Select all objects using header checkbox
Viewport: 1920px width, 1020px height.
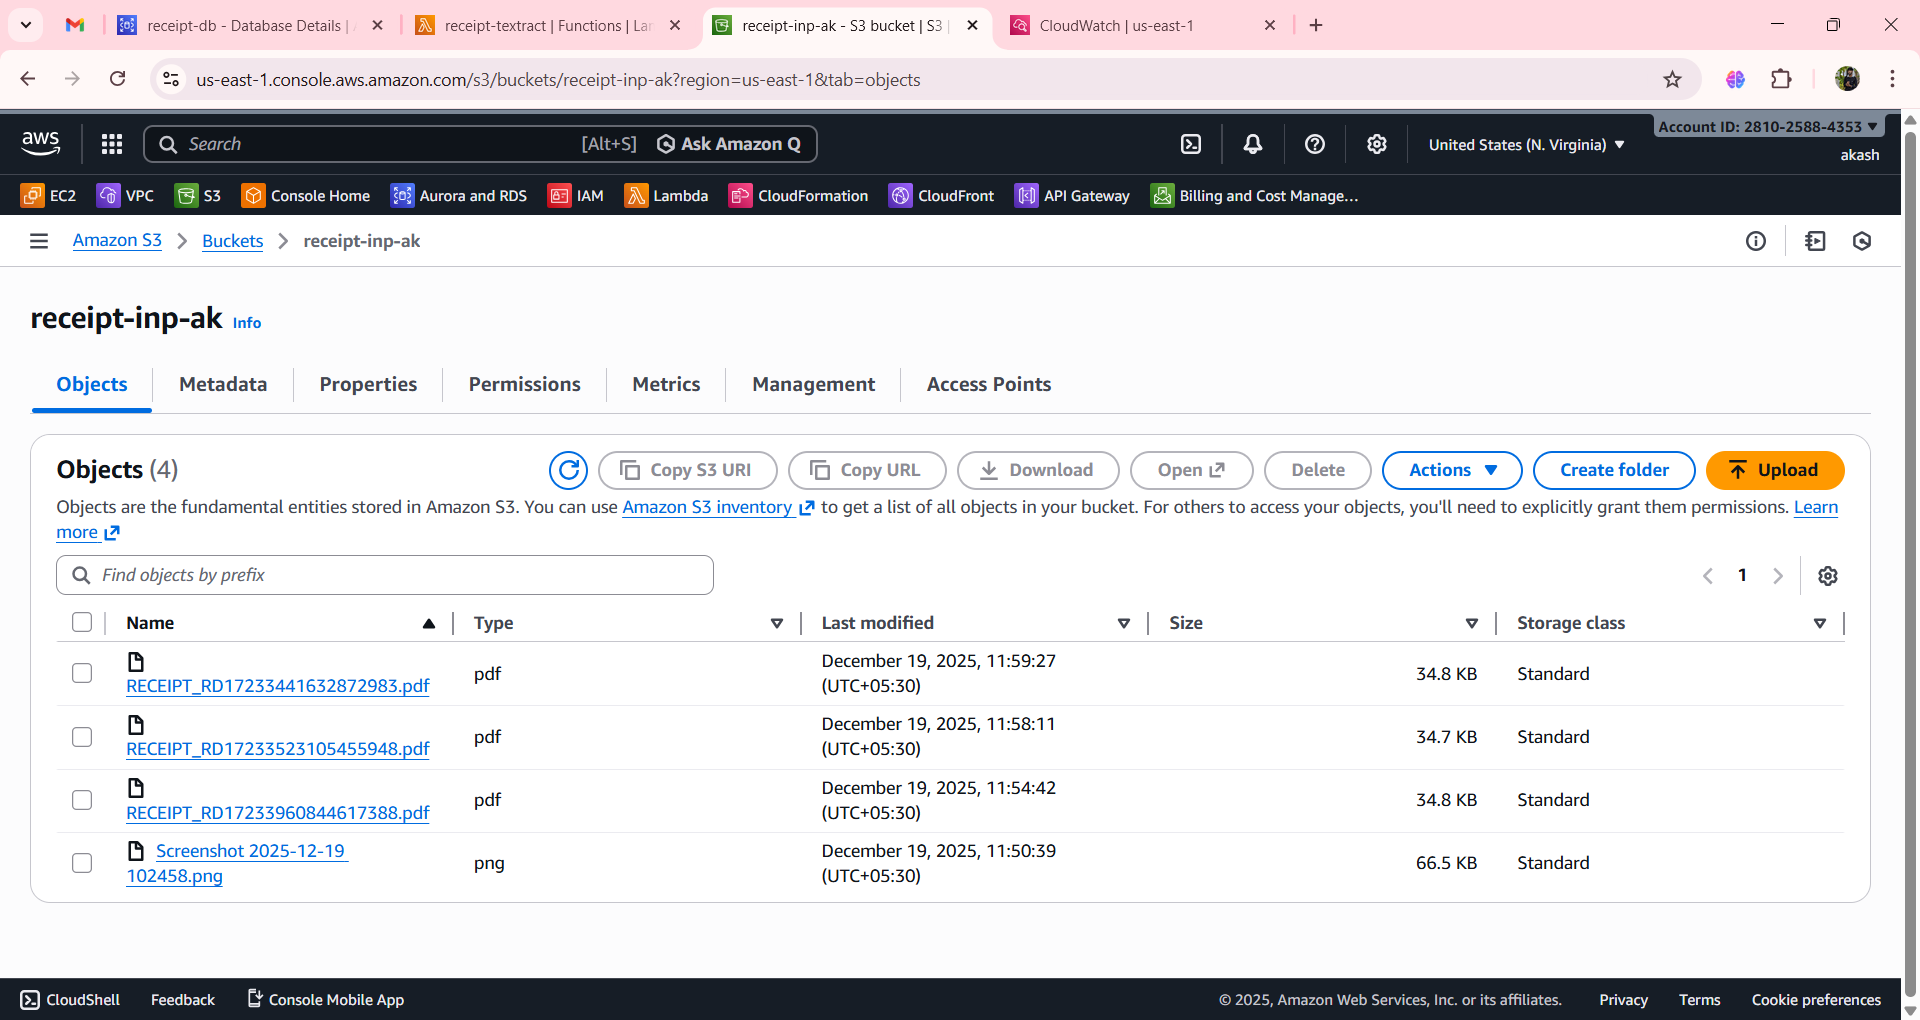(x=81, y=622)
